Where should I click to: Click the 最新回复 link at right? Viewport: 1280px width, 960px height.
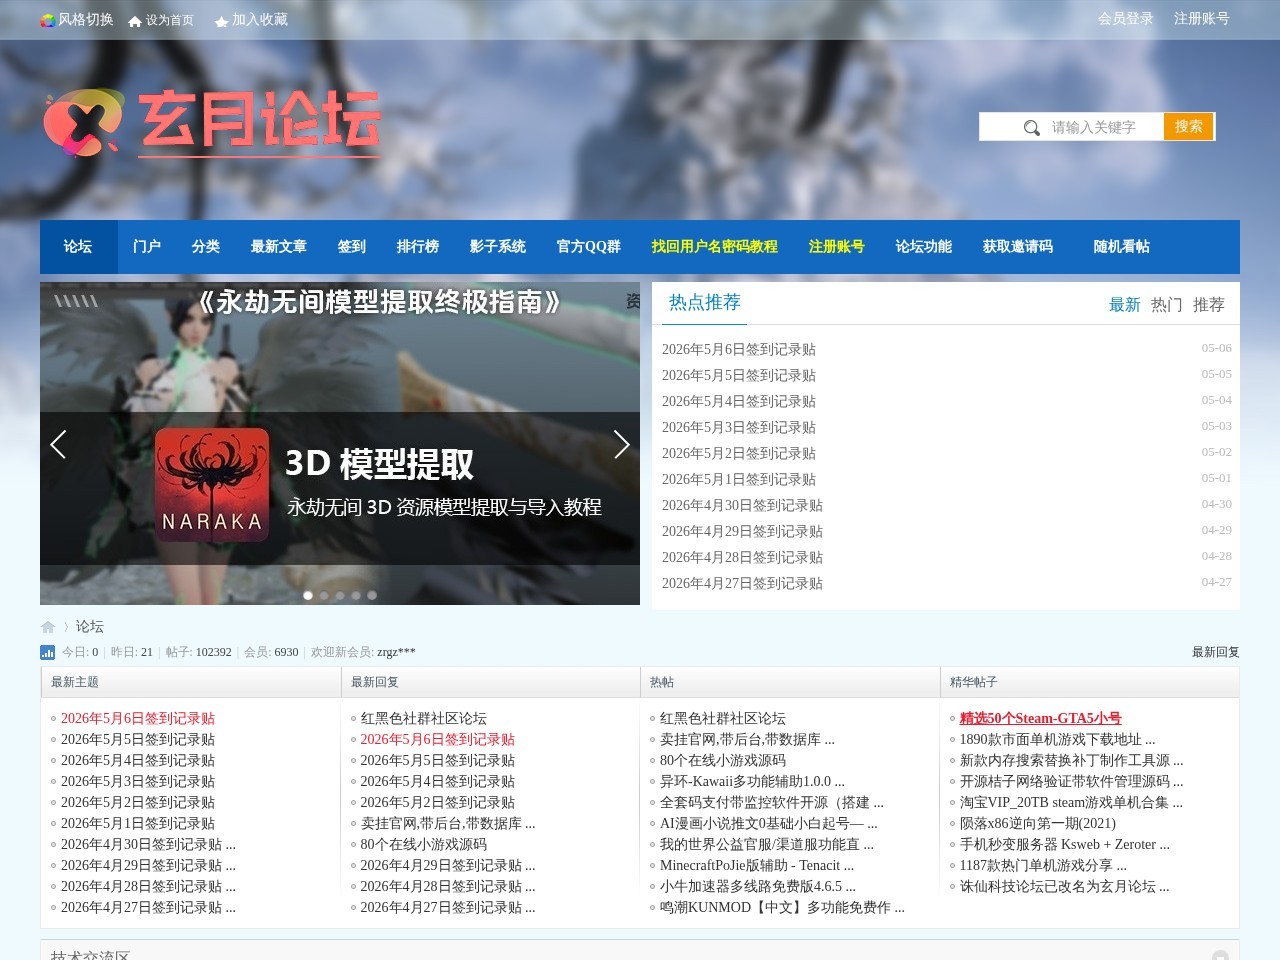click(x=1216, y=652)
